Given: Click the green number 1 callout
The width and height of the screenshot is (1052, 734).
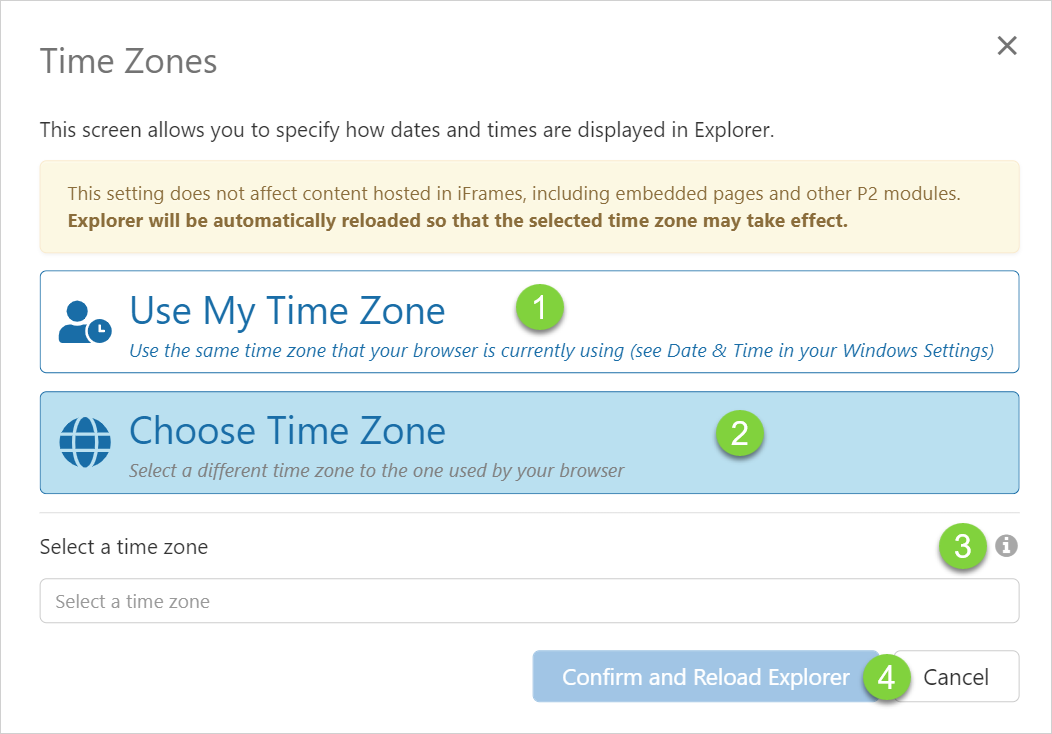Looking at the screenshot, I should tap(540, 309).
